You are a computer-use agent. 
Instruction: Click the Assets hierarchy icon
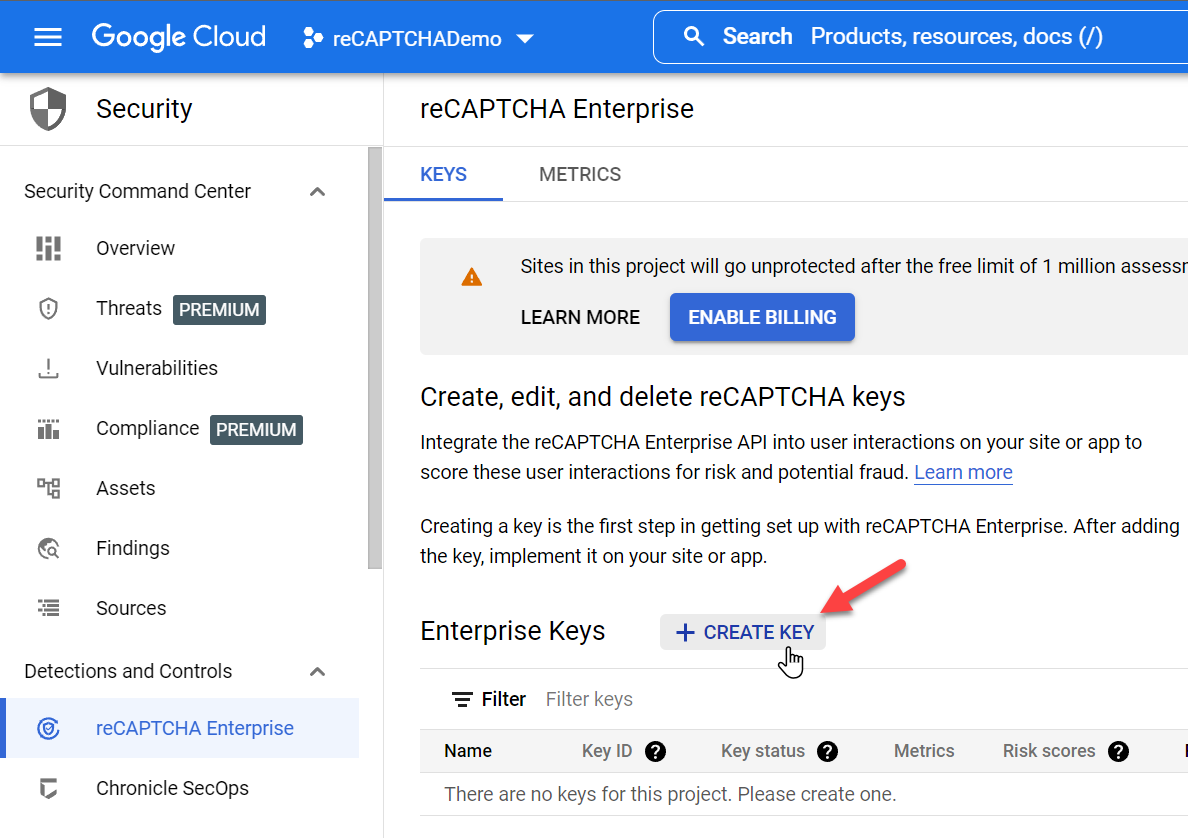(48, 488)
